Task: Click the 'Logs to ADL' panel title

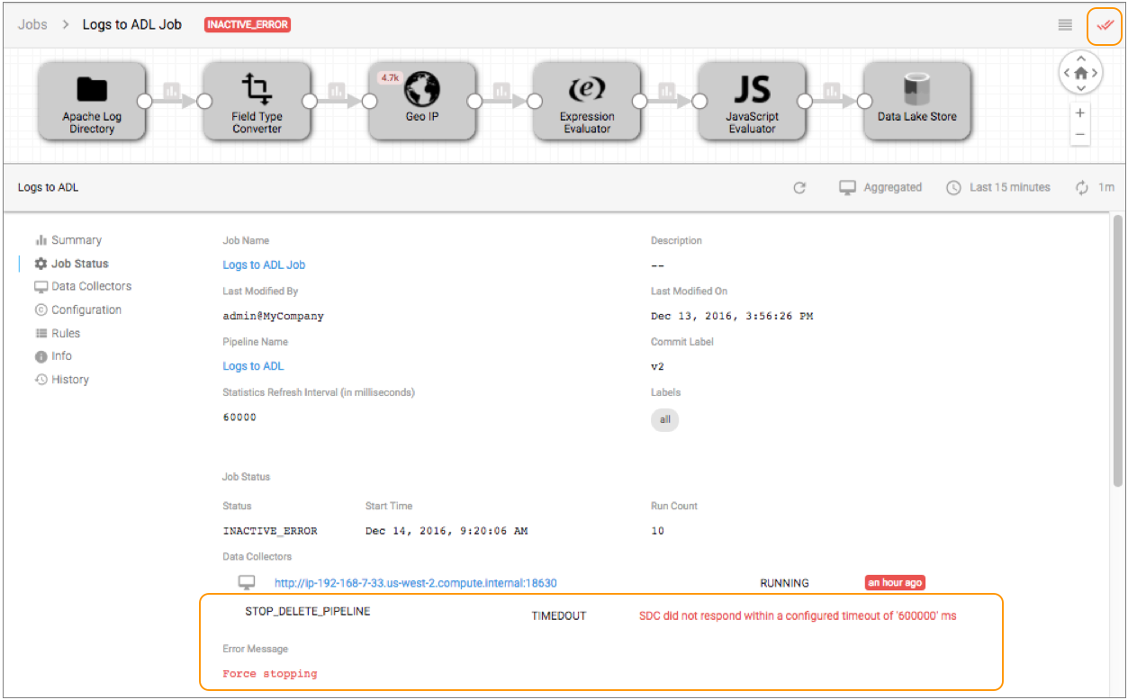Action: pos(48,188)
